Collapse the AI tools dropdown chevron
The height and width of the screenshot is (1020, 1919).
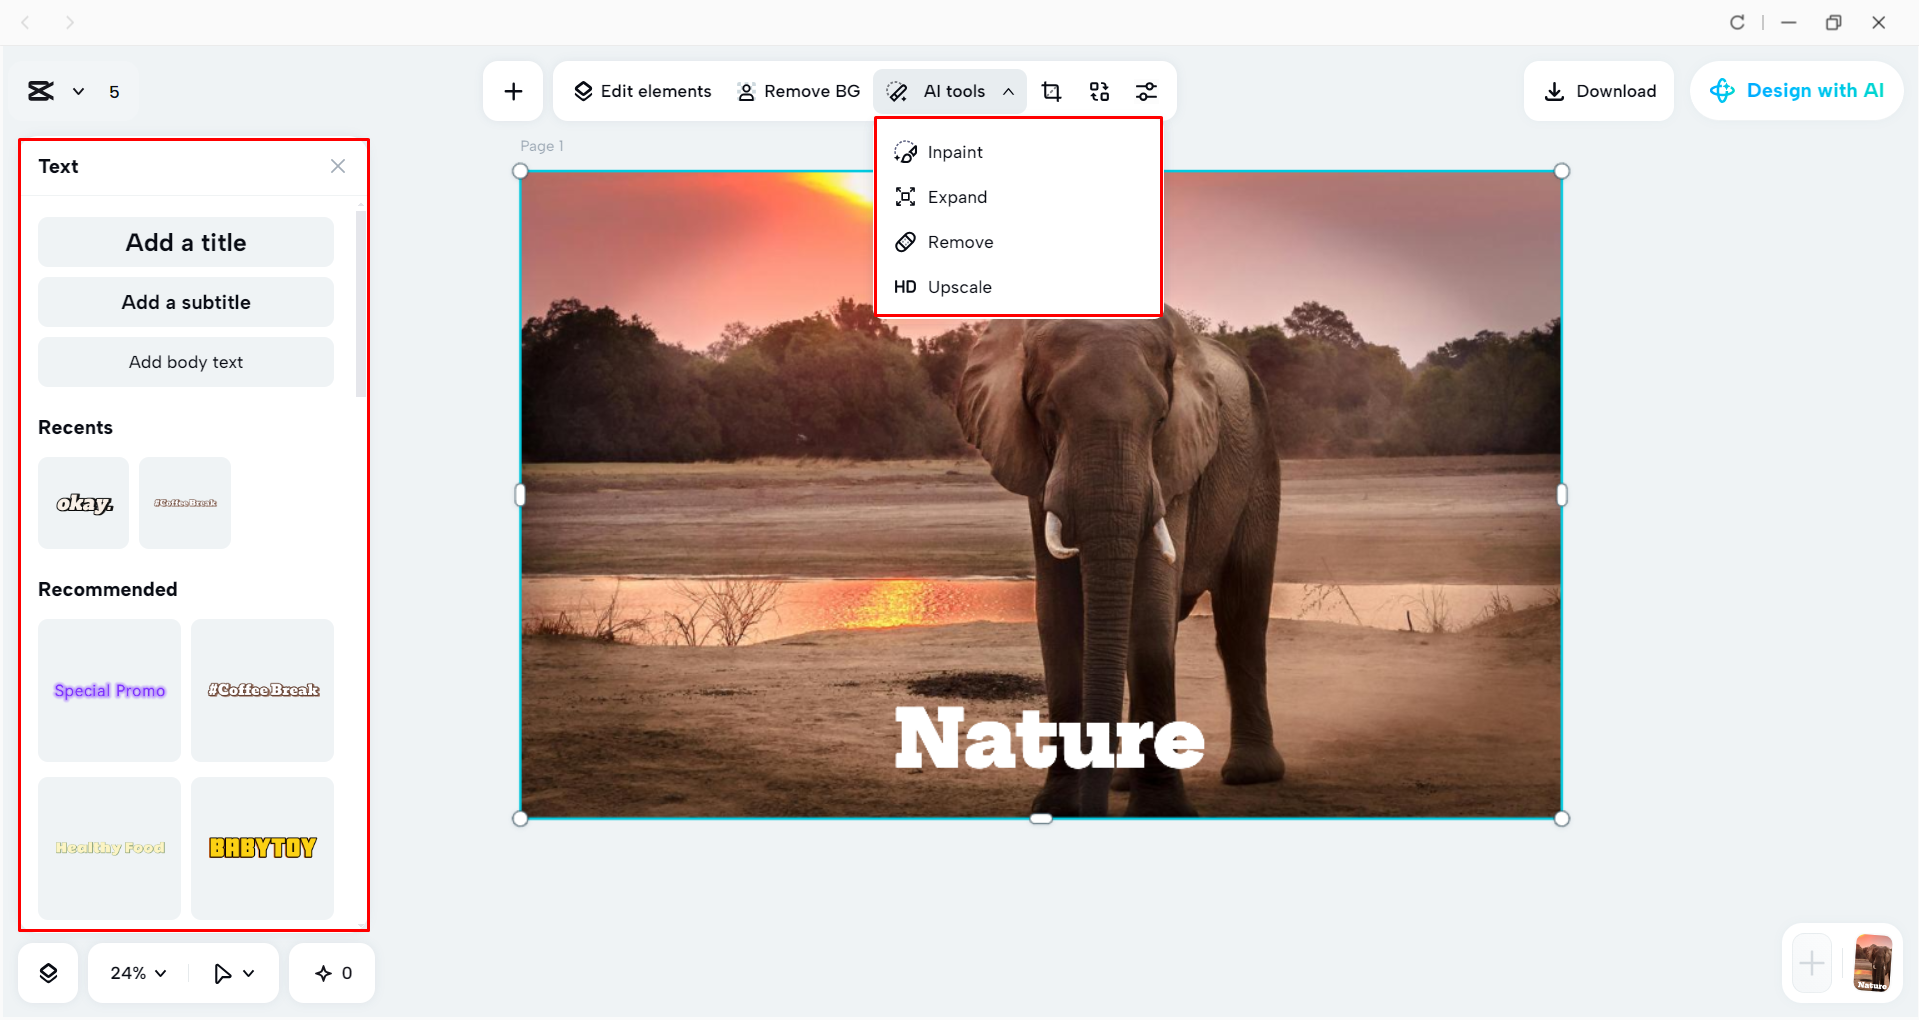click(1009, 91)
